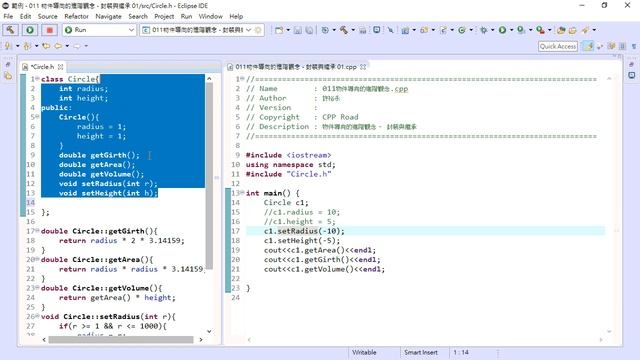
Task: Click the Open Type folder icon
Action: coord(561,30)
